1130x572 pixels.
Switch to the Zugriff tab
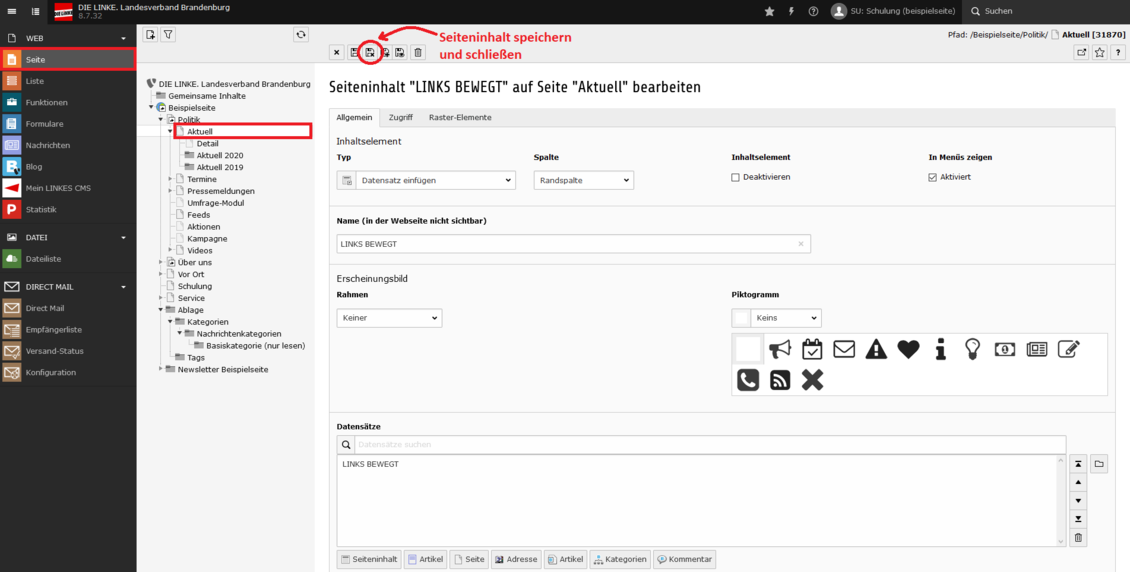pyautogui.click(x=401, y=117)
